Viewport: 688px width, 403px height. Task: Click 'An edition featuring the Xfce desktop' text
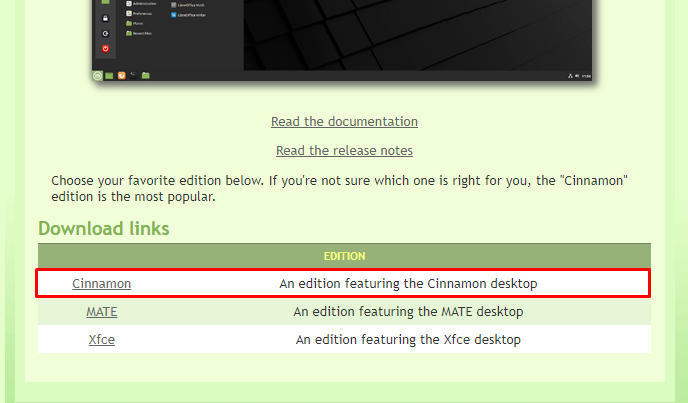tap(408, 340)
